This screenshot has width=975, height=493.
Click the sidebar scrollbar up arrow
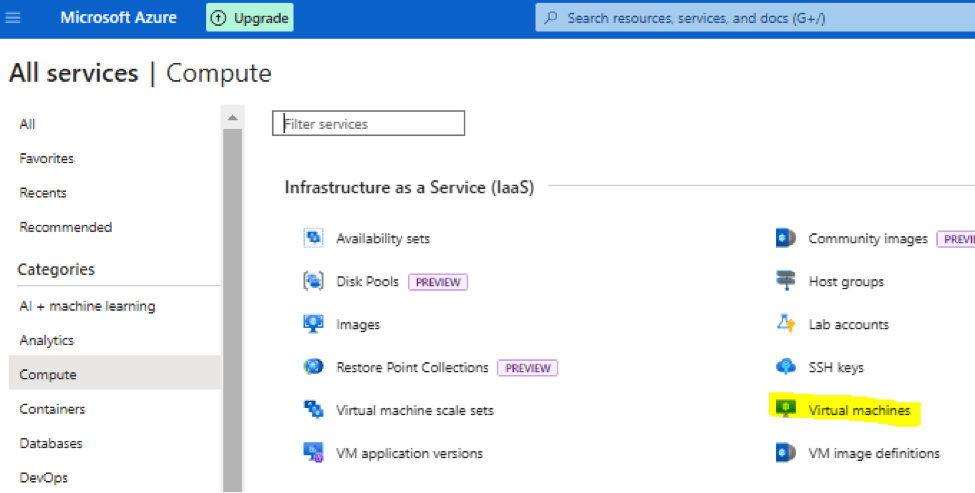[x=232, y=118]
